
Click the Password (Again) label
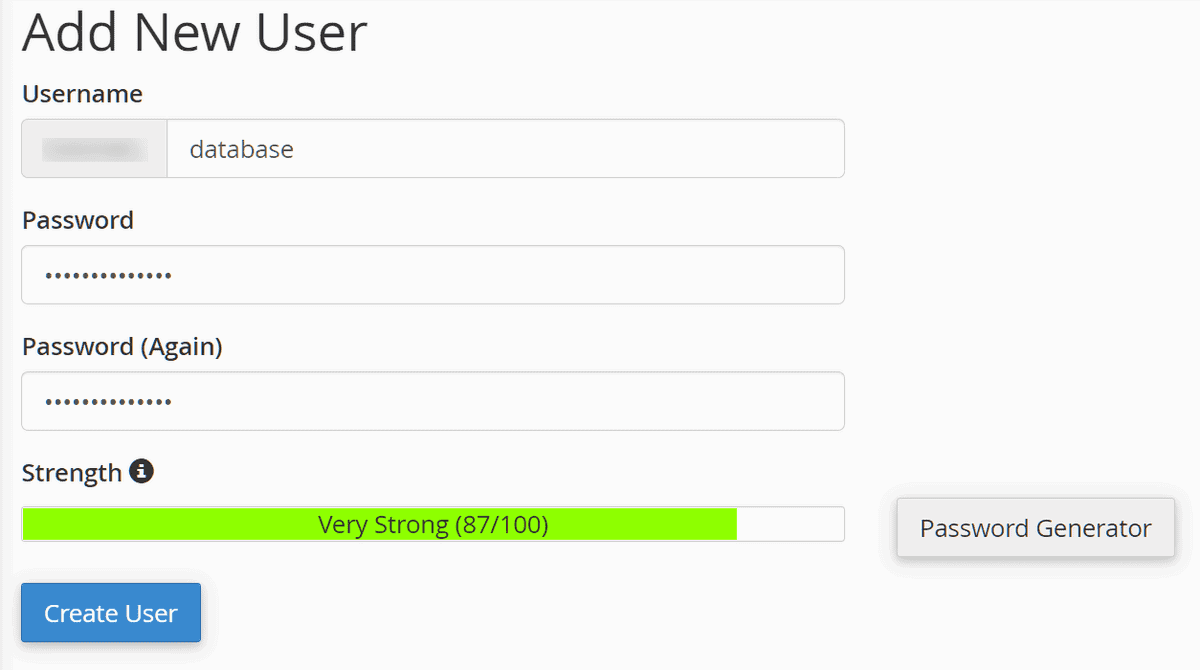click(x=122, y=346)
